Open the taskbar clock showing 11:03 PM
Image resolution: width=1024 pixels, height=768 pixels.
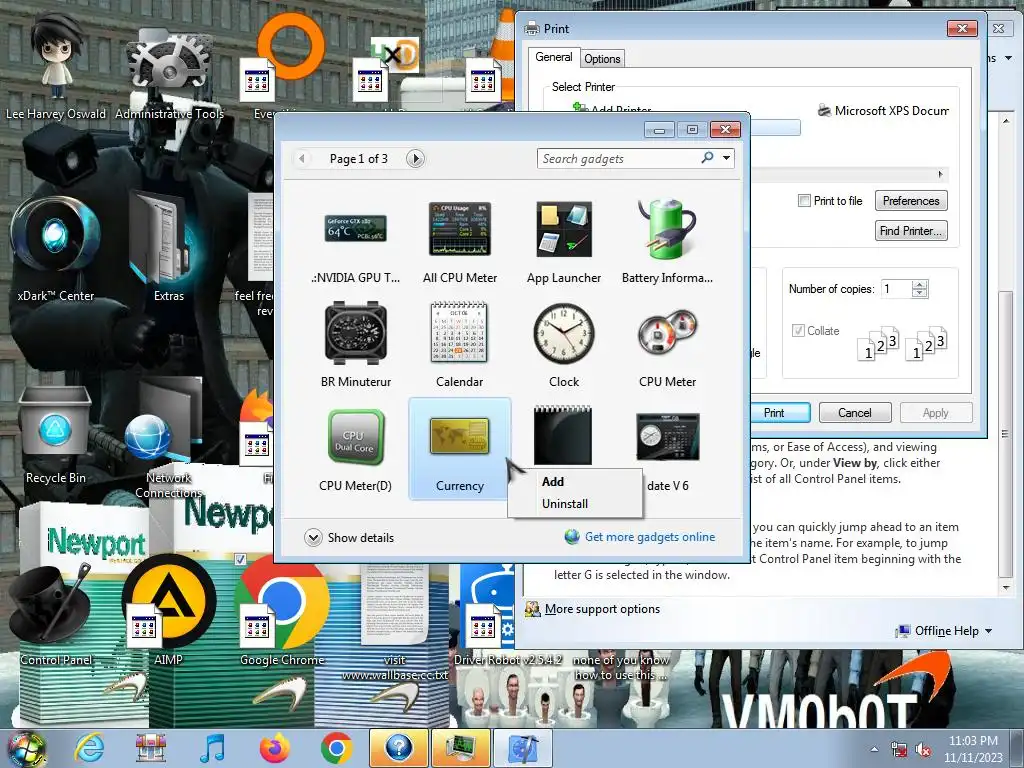973,749
